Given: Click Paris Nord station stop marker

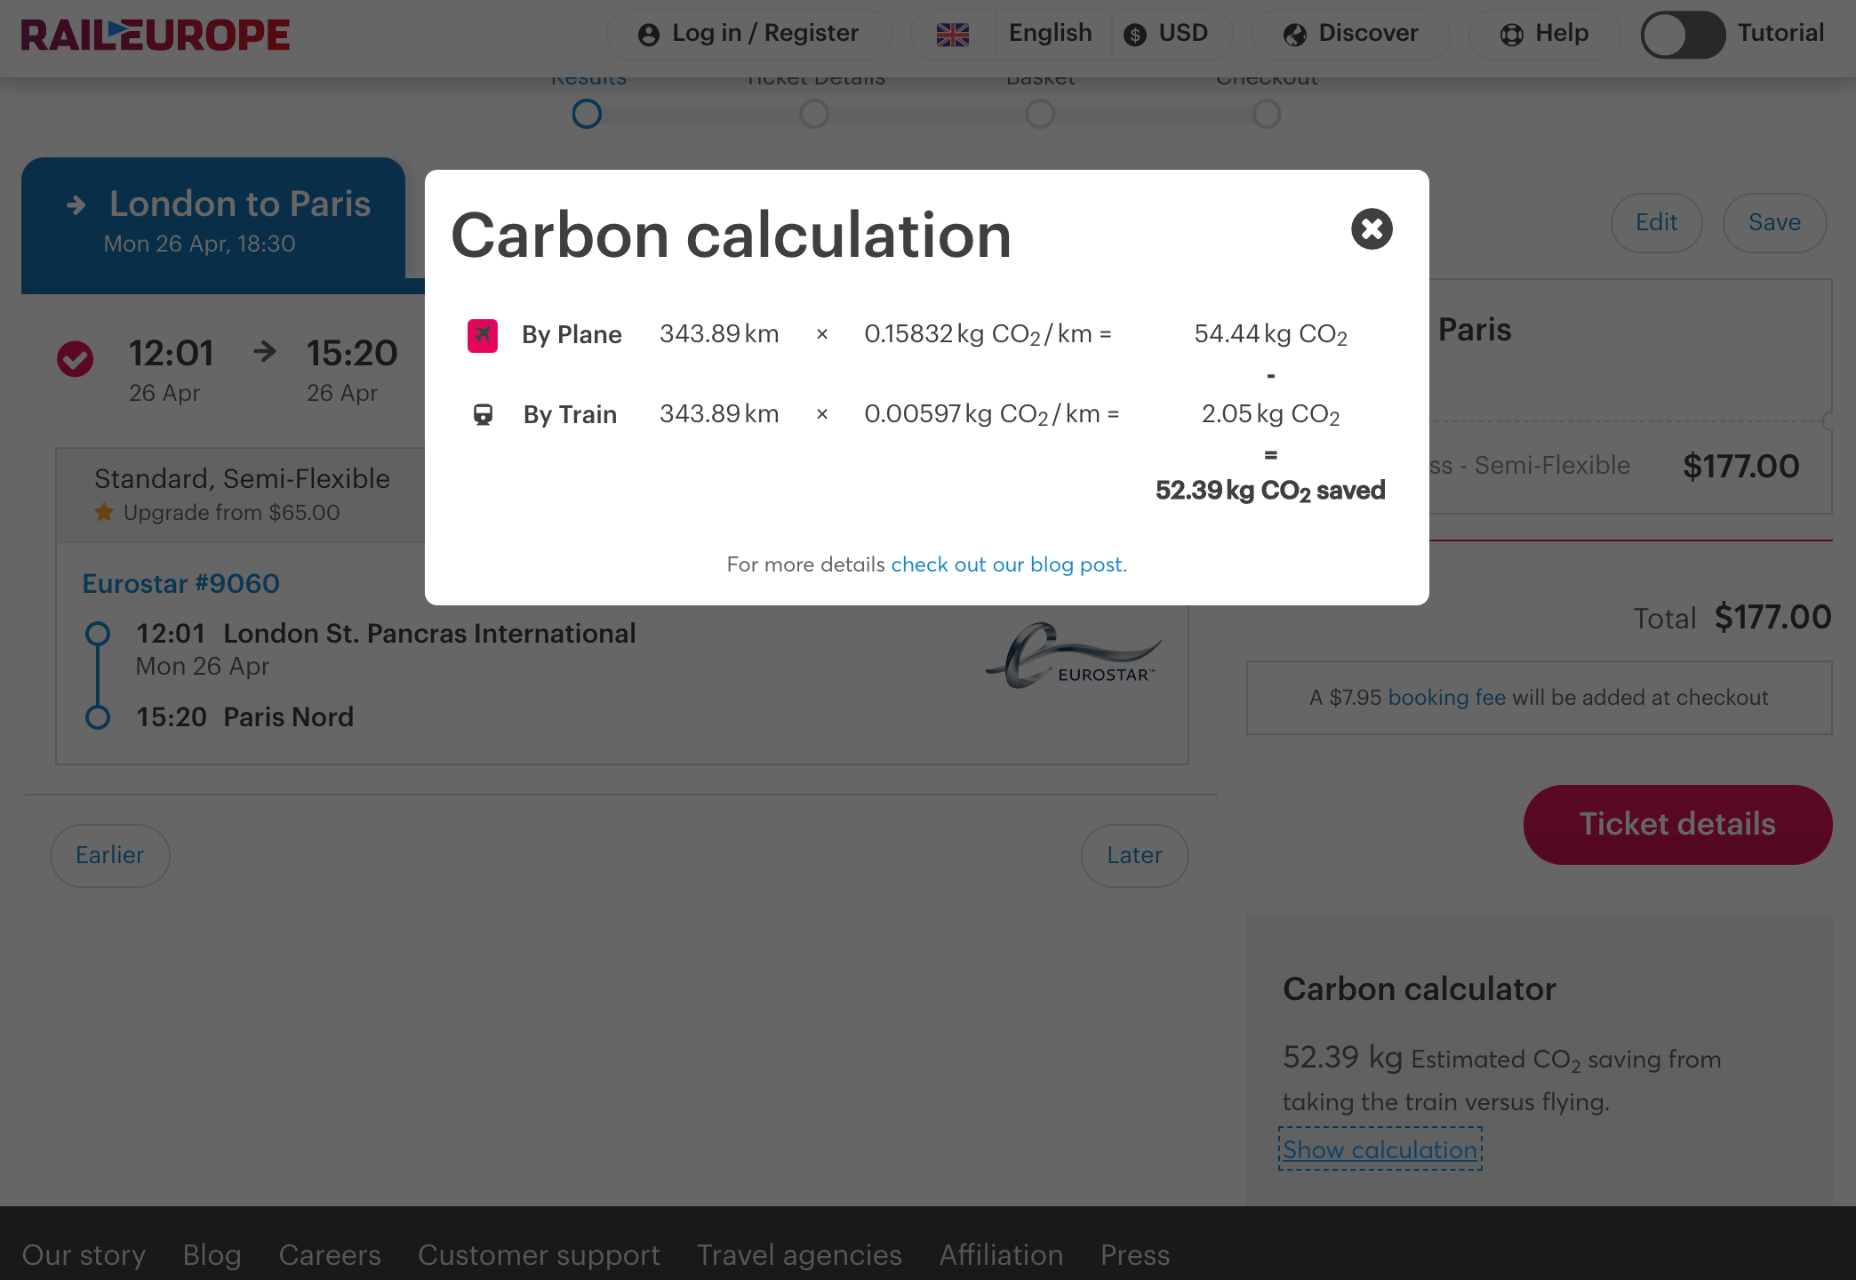Looking at the screenshot, I should (98, 717).
